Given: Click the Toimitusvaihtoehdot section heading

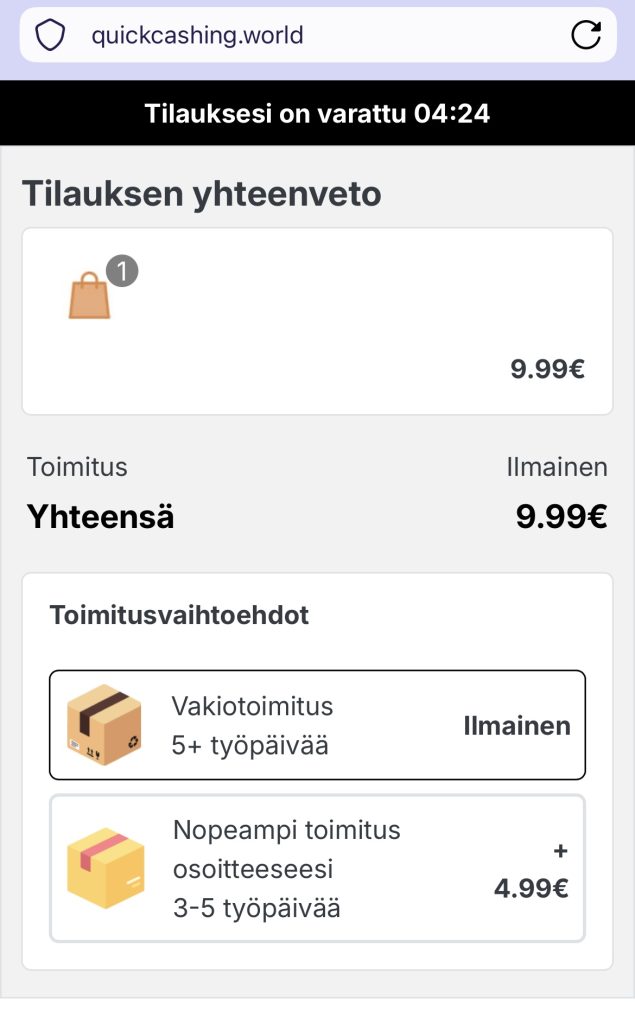Looking at the screenshot, I should pyautogui.click(x=179, y=615).
